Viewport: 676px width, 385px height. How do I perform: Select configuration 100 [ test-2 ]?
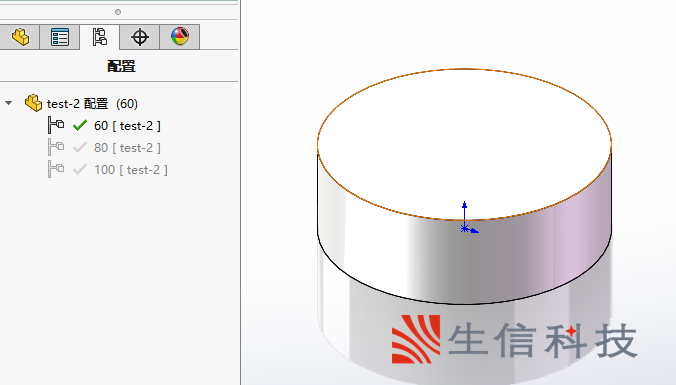[x=131, y=170]
